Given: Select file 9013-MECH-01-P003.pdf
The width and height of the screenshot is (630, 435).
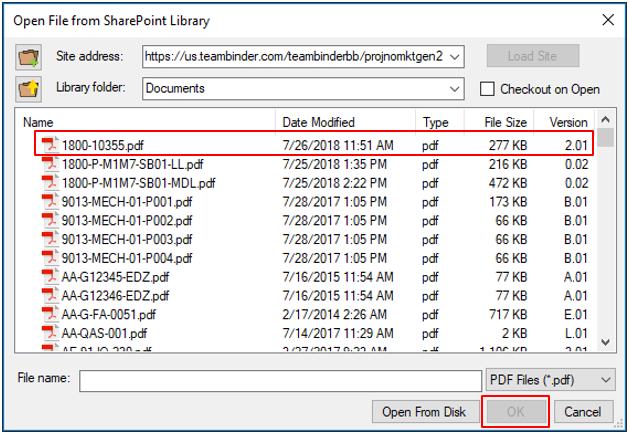Looking at the screenshot, I should (x=127, y=239).
